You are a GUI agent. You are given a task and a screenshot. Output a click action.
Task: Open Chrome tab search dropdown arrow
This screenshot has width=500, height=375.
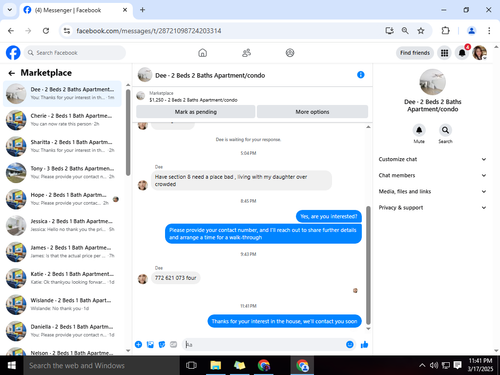click(10, 10)
